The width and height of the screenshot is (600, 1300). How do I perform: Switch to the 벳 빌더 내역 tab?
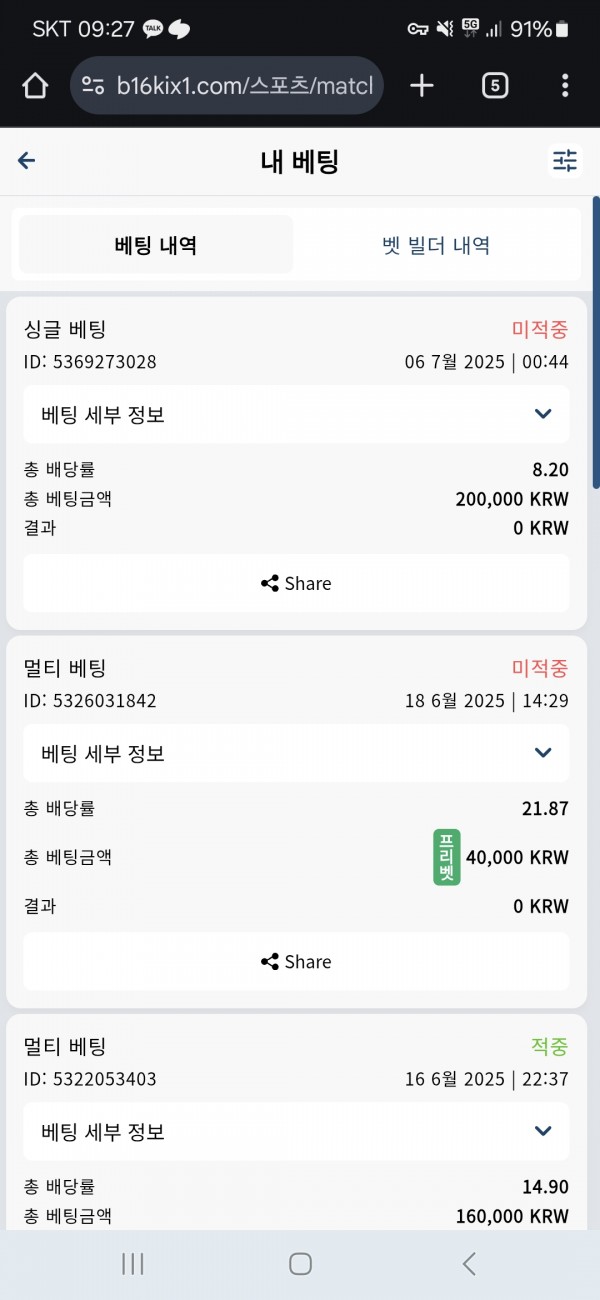point(436,245)
